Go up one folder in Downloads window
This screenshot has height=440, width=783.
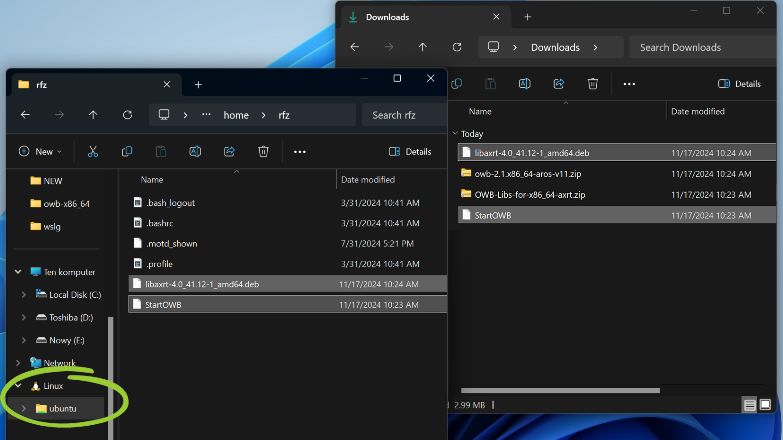422,47
